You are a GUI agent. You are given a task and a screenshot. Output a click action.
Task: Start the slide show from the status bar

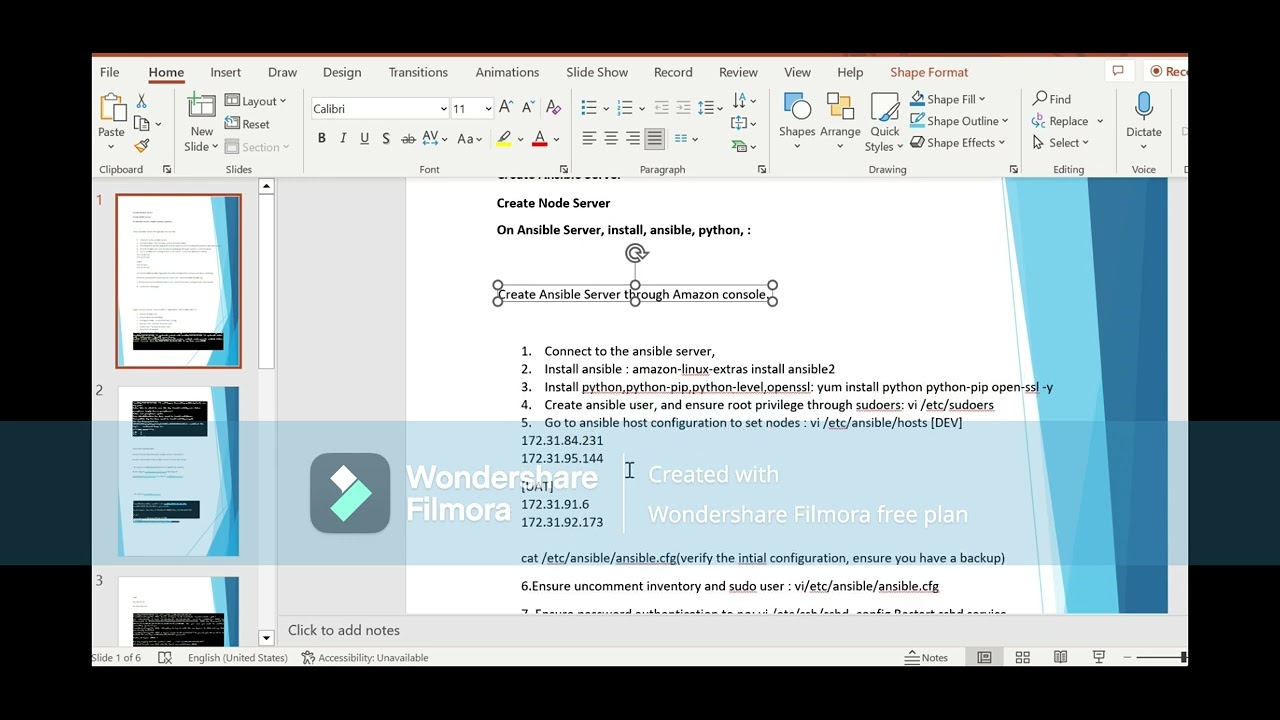[1098, 657]
